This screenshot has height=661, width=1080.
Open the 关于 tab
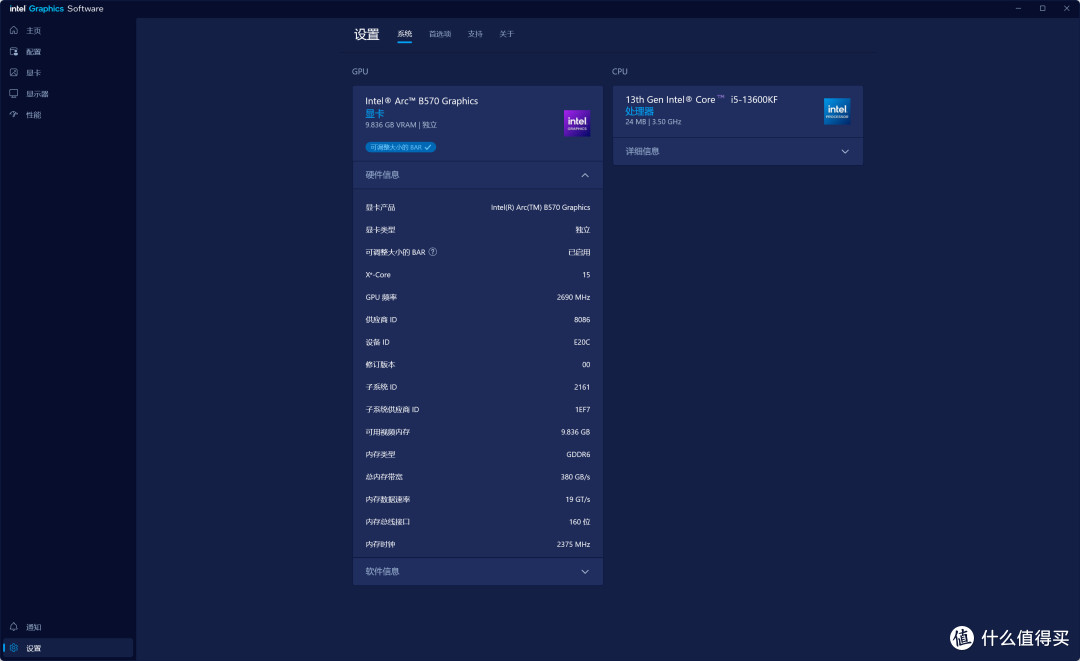(507, 34)
